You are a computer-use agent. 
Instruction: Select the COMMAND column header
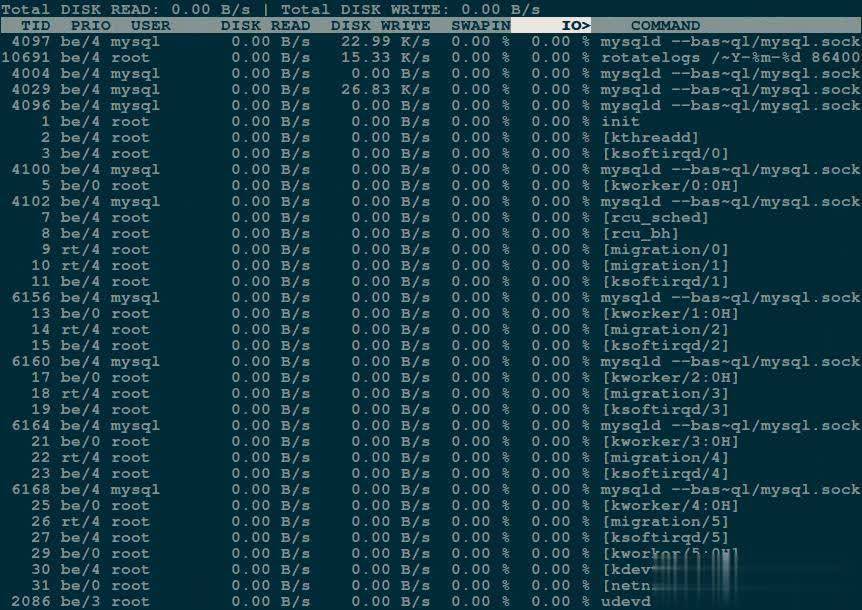click(665, 25)
